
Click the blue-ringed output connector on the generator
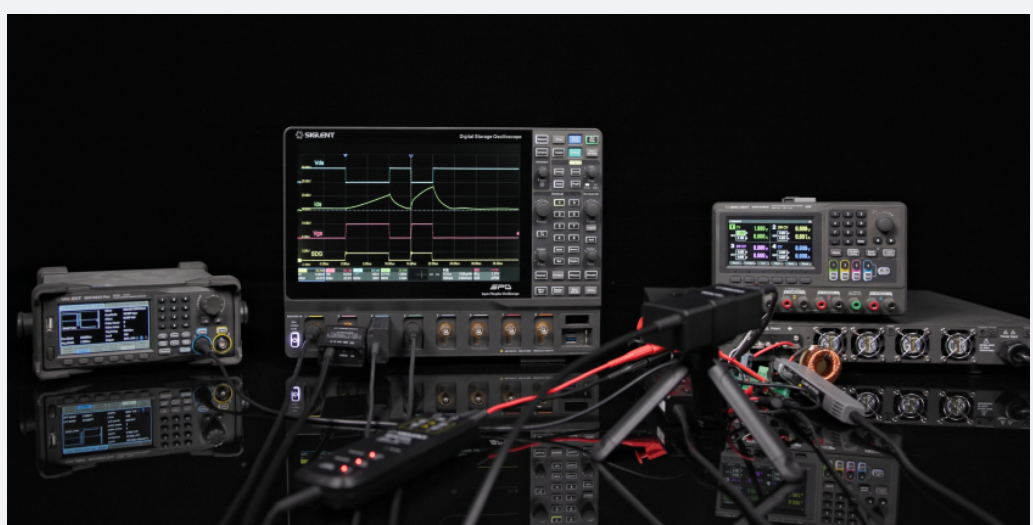(x=202, y=343)
